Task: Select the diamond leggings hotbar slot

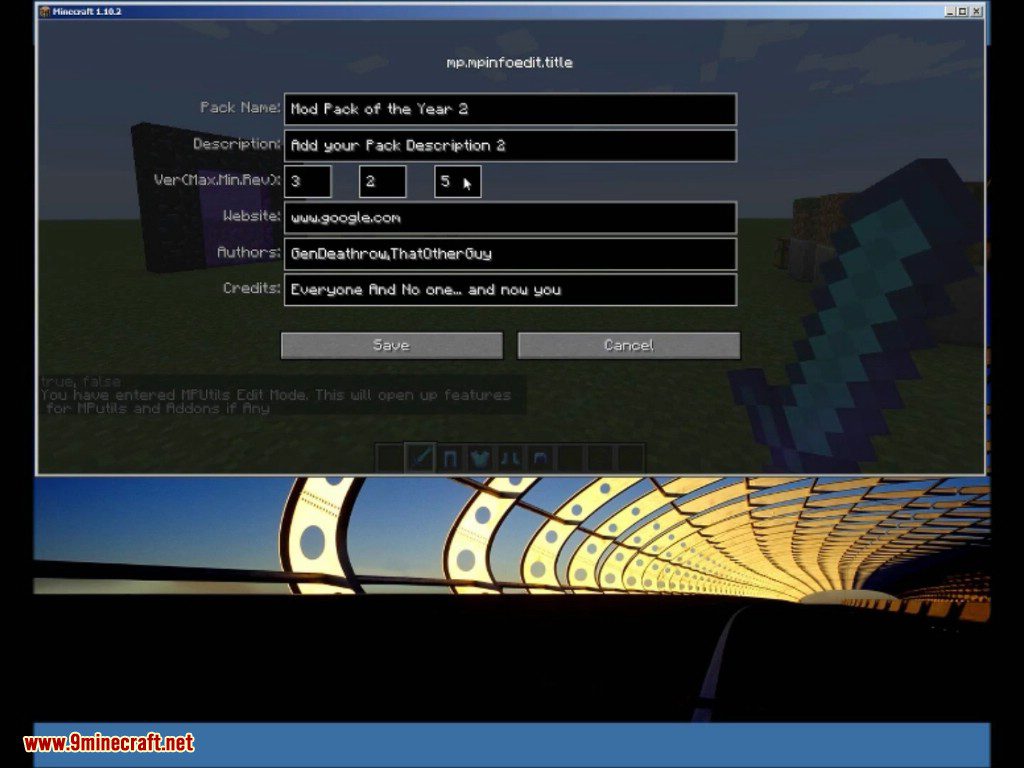Action: coord(450,458)
